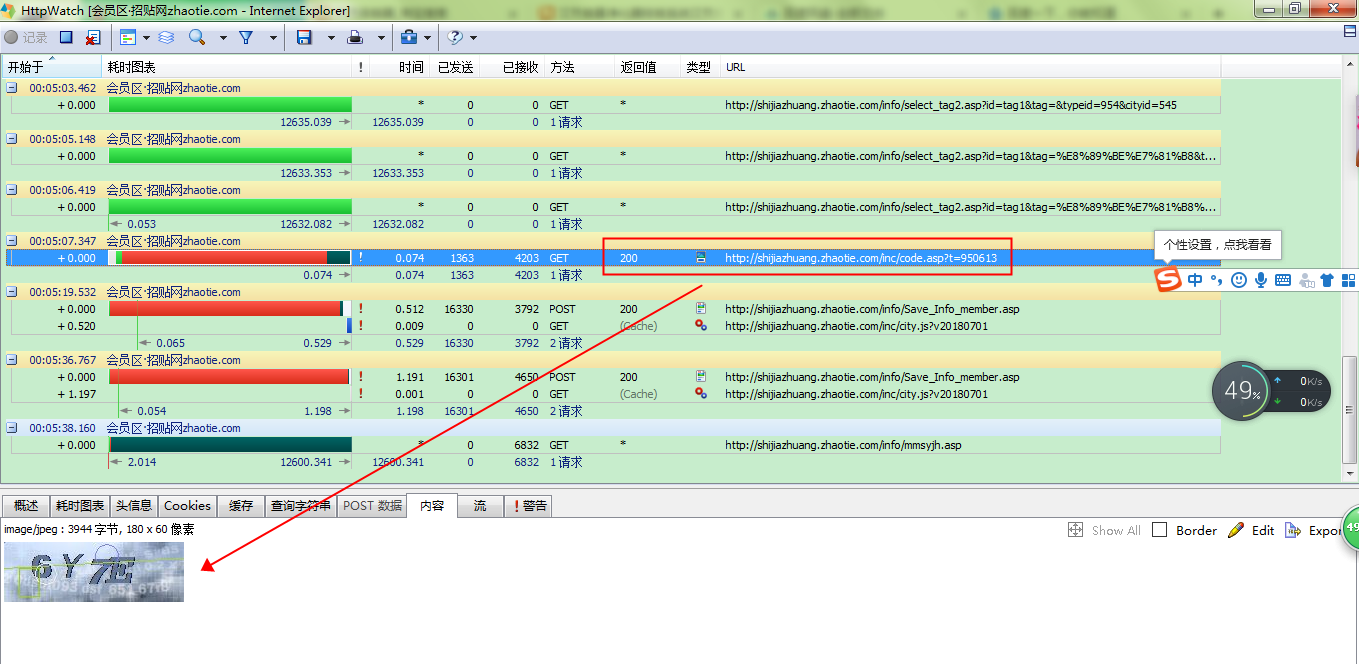Click the 49% download speed circle indicator

(1240, 390)
